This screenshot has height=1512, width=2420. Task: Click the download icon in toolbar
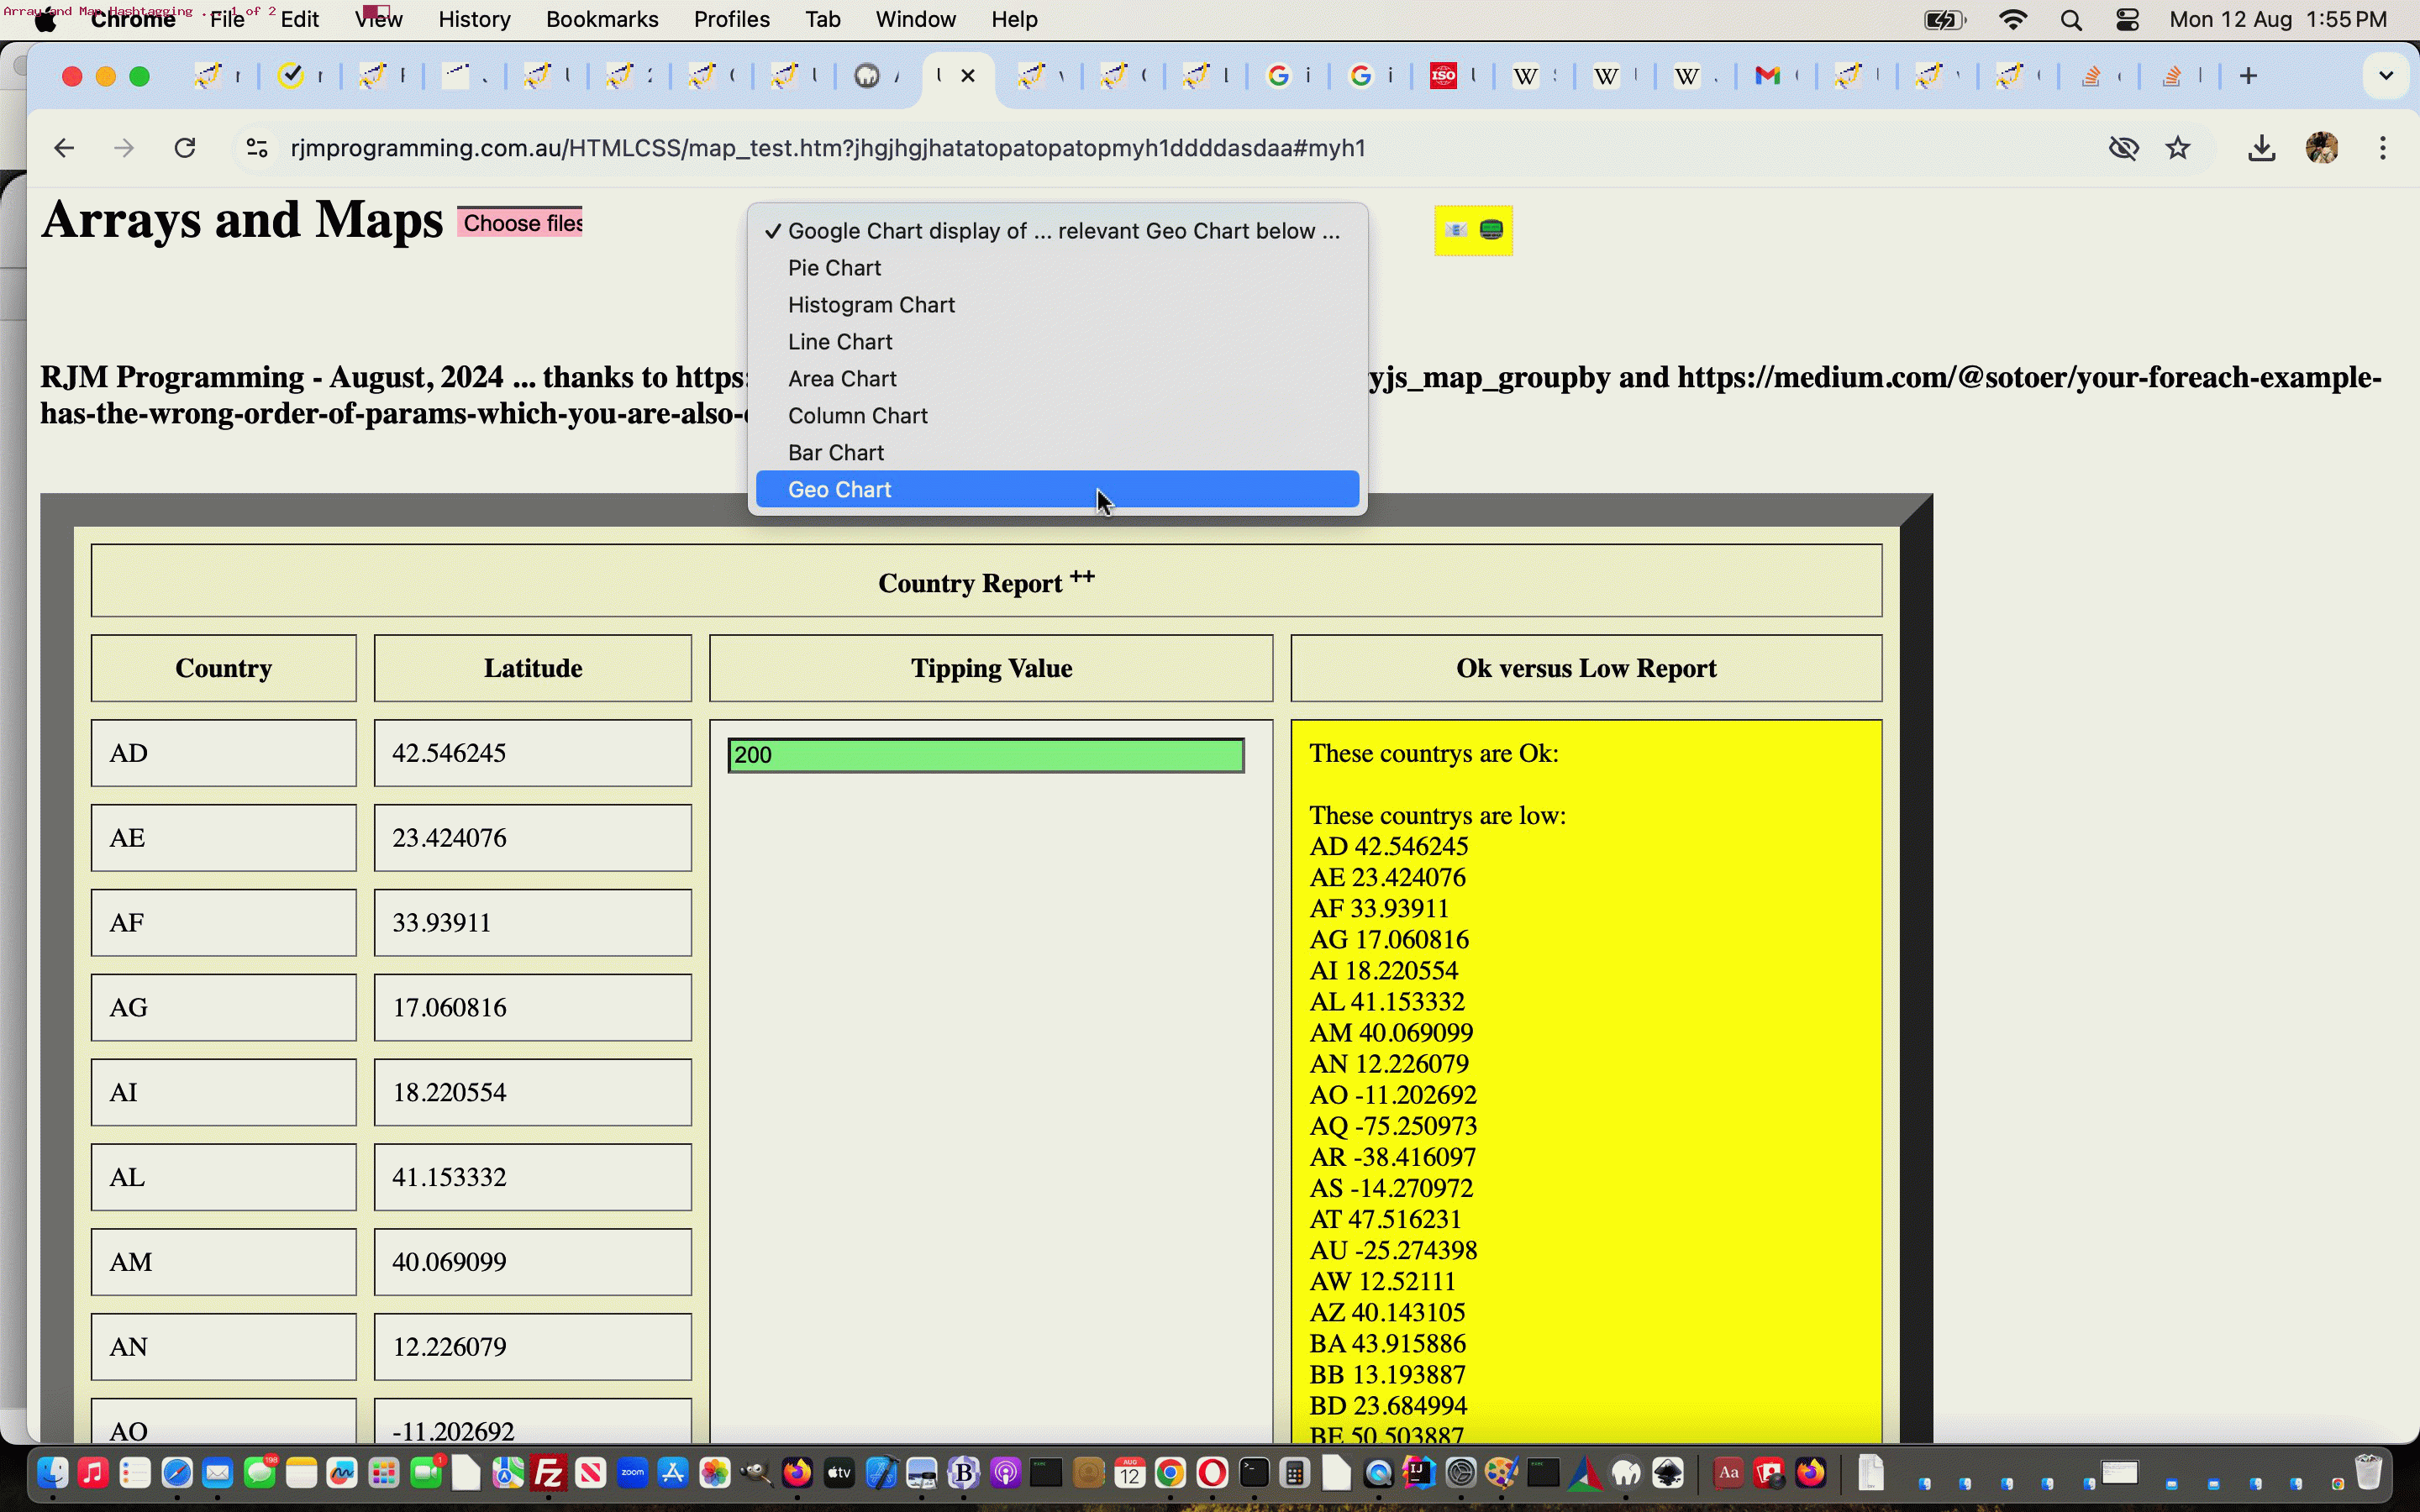click(2260, 148)
